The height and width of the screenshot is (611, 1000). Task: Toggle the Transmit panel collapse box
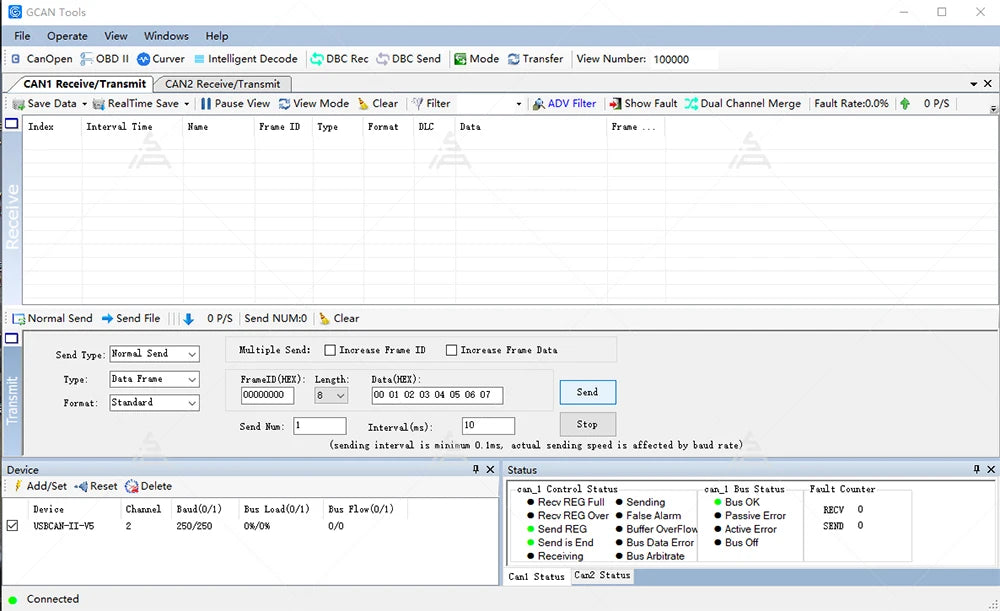[11, 338]
